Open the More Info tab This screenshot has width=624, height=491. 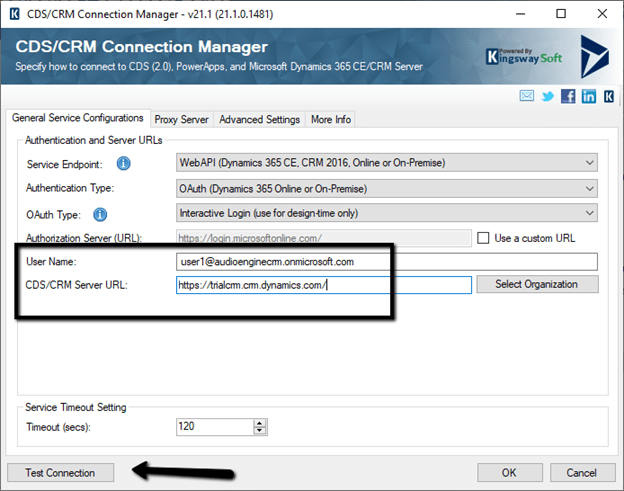point(331,119)
